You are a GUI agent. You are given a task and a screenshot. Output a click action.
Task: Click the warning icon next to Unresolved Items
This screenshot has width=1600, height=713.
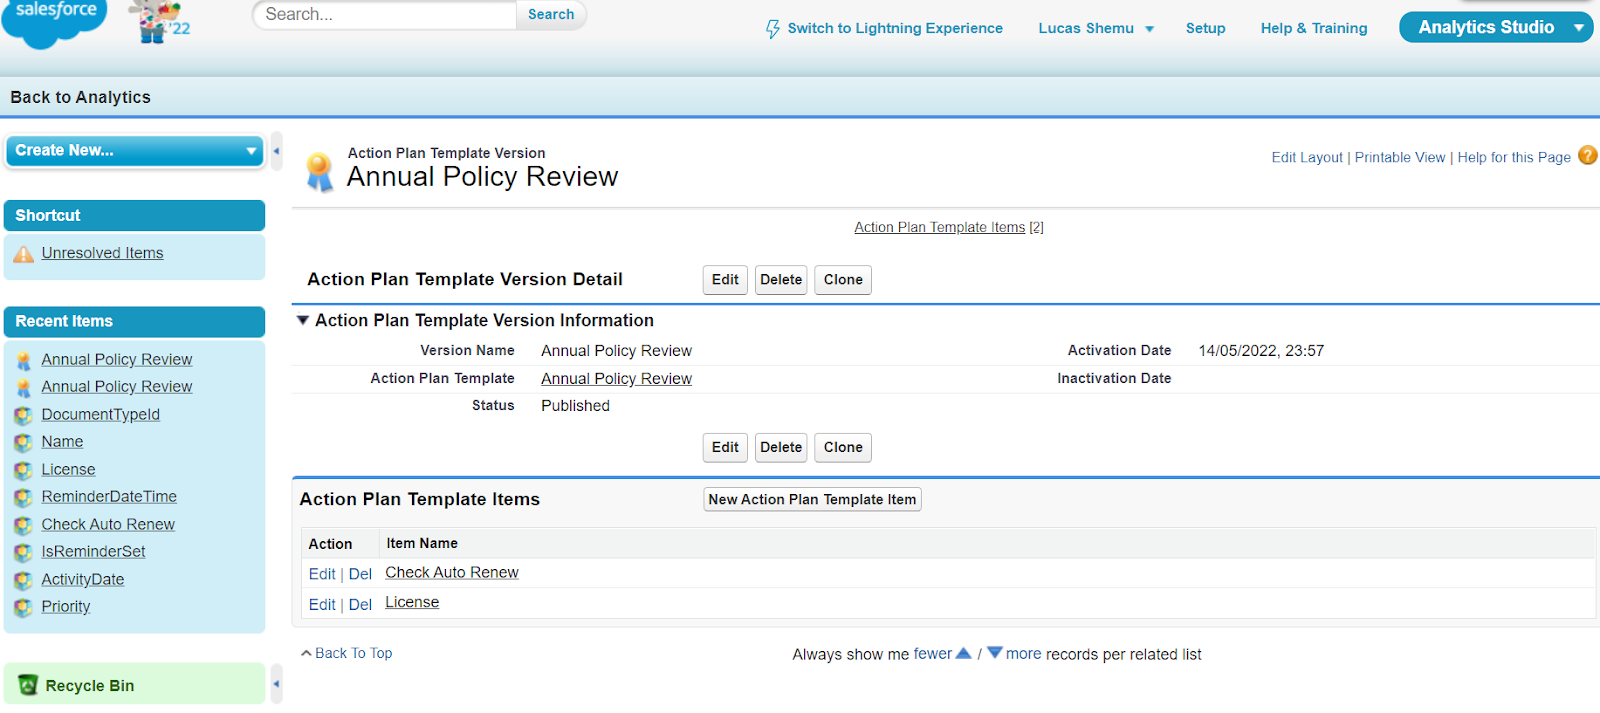click(x=24, y=254)
